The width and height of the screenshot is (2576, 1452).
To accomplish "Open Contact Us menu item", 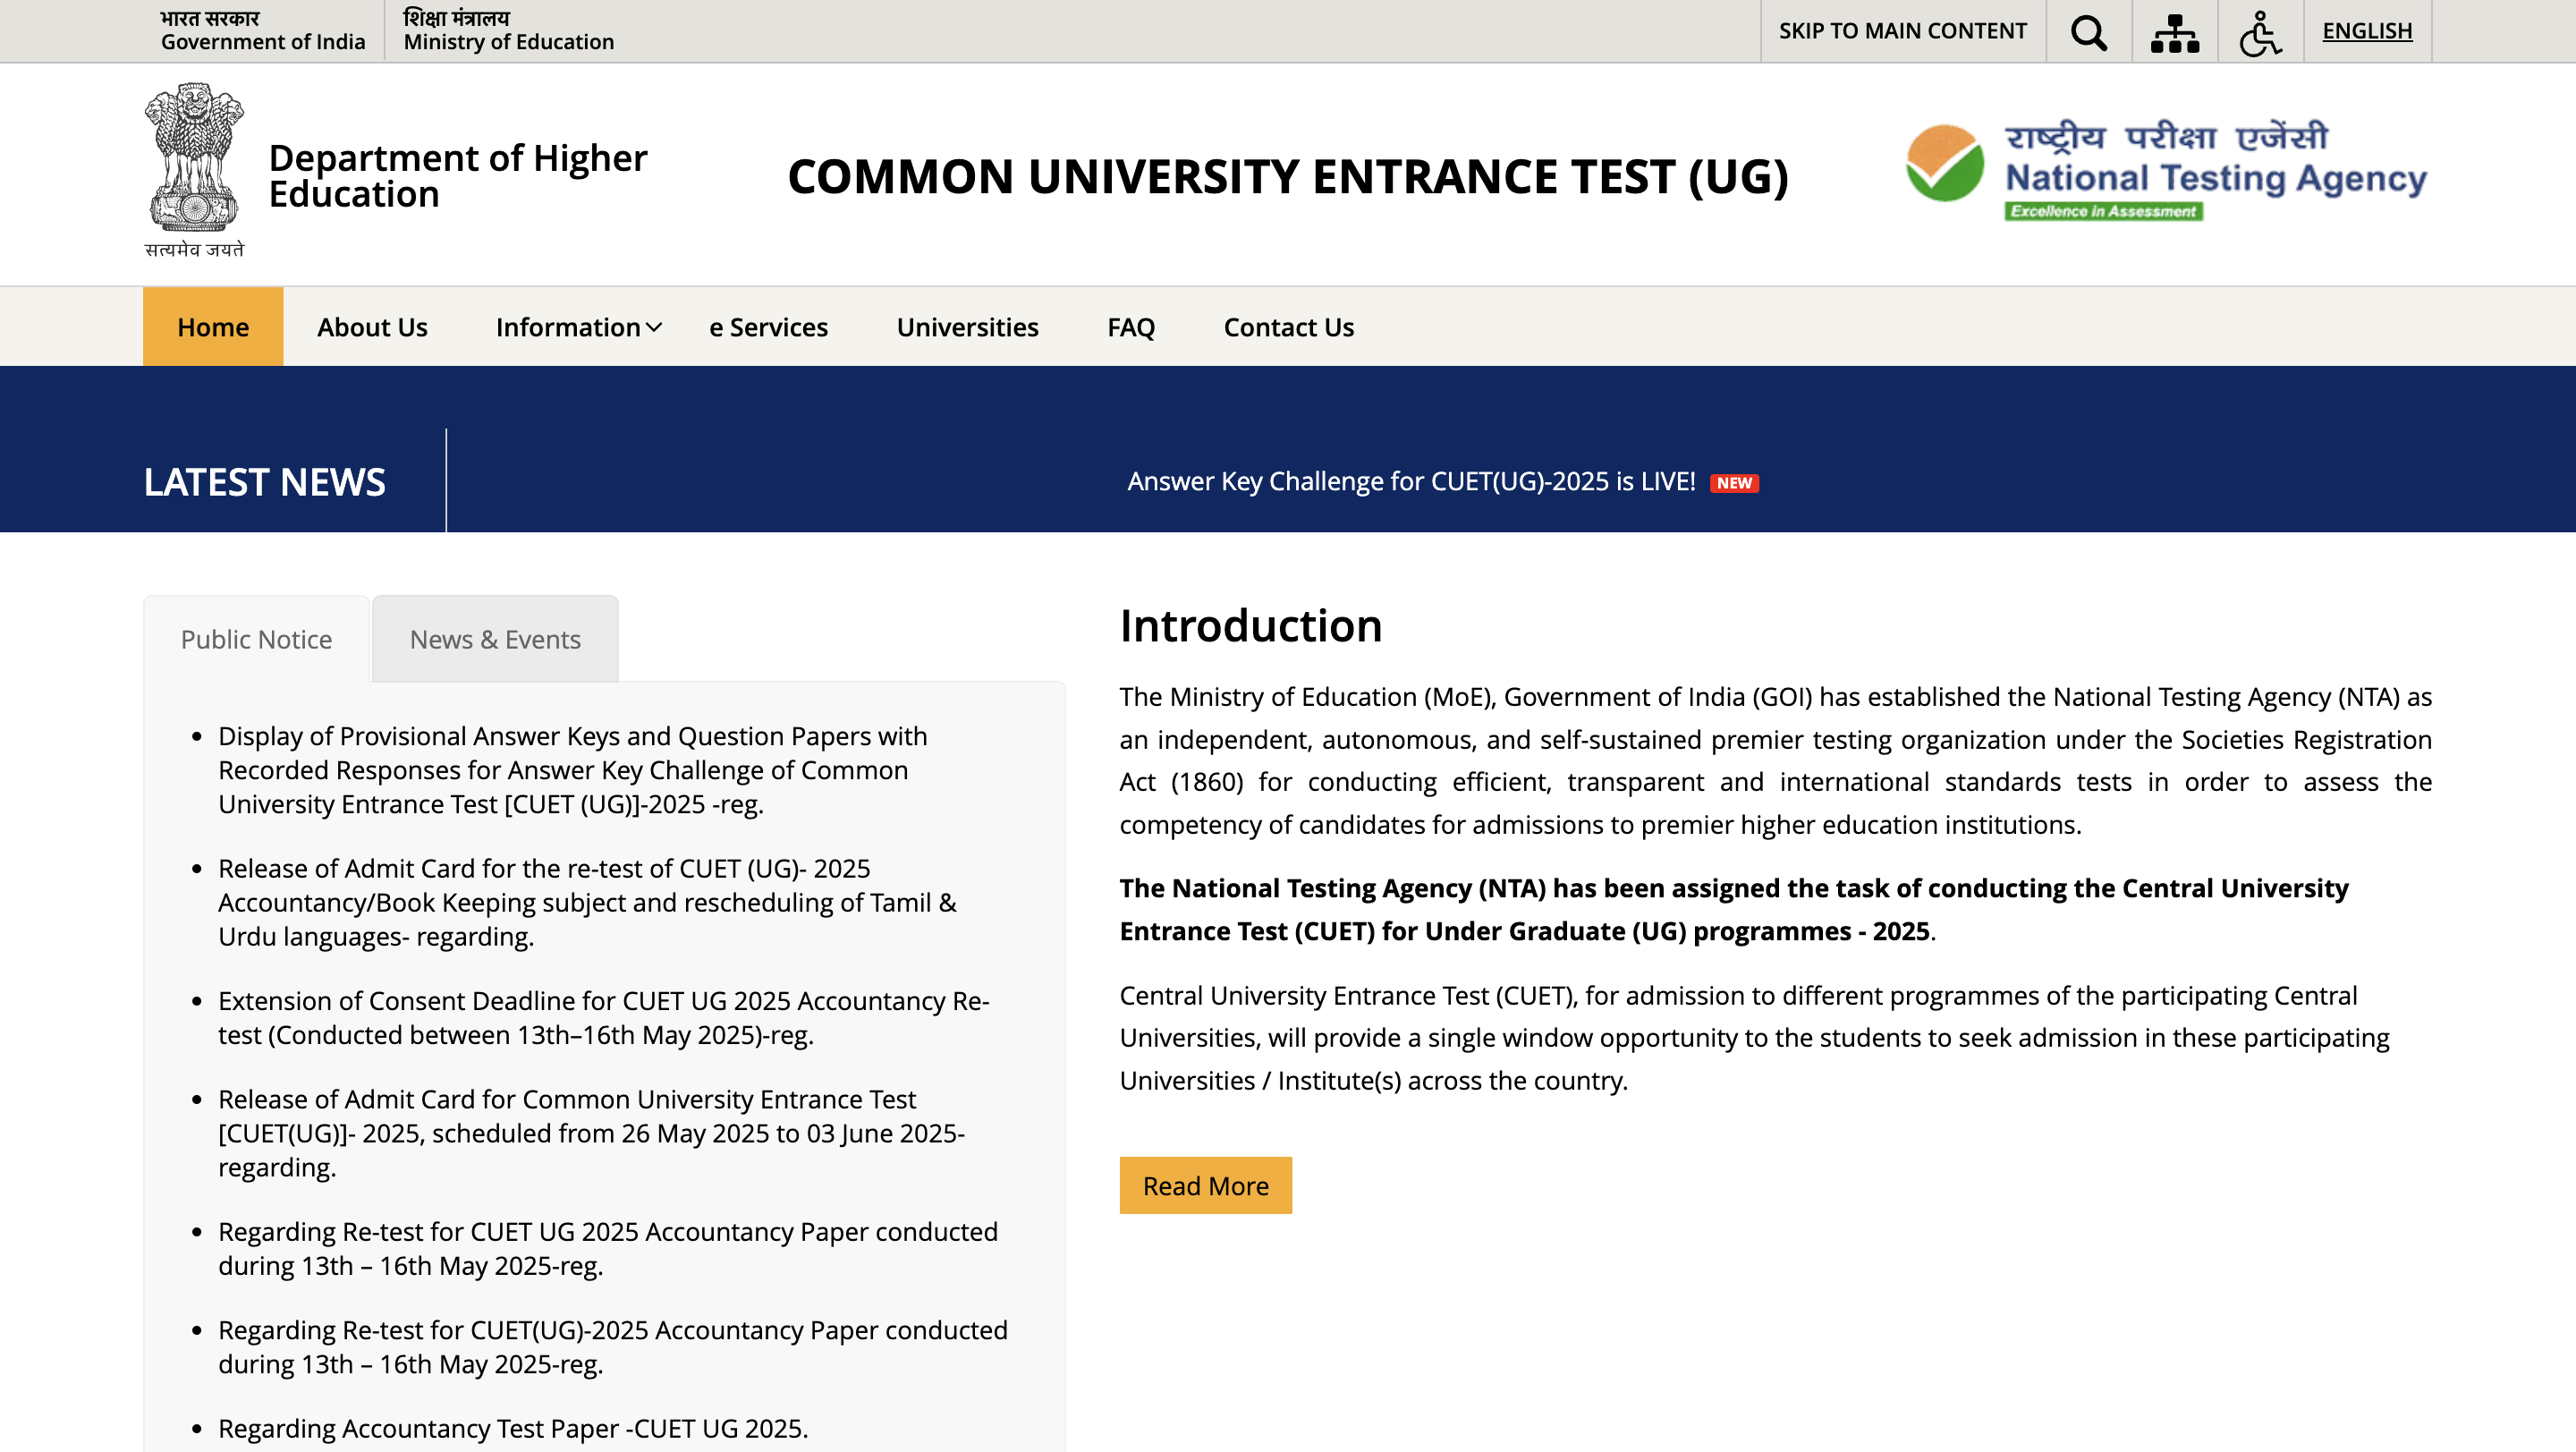I will (x=1288, y=327).
